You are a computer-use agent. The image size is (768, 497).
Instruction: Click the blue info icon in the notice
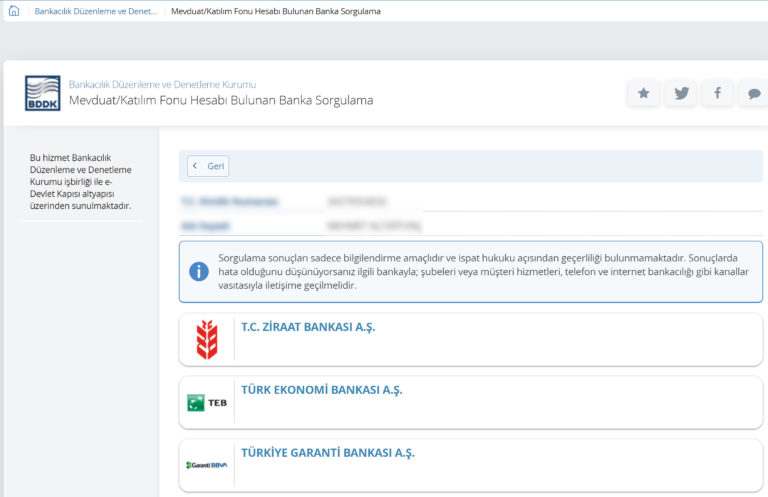(200, 271)
